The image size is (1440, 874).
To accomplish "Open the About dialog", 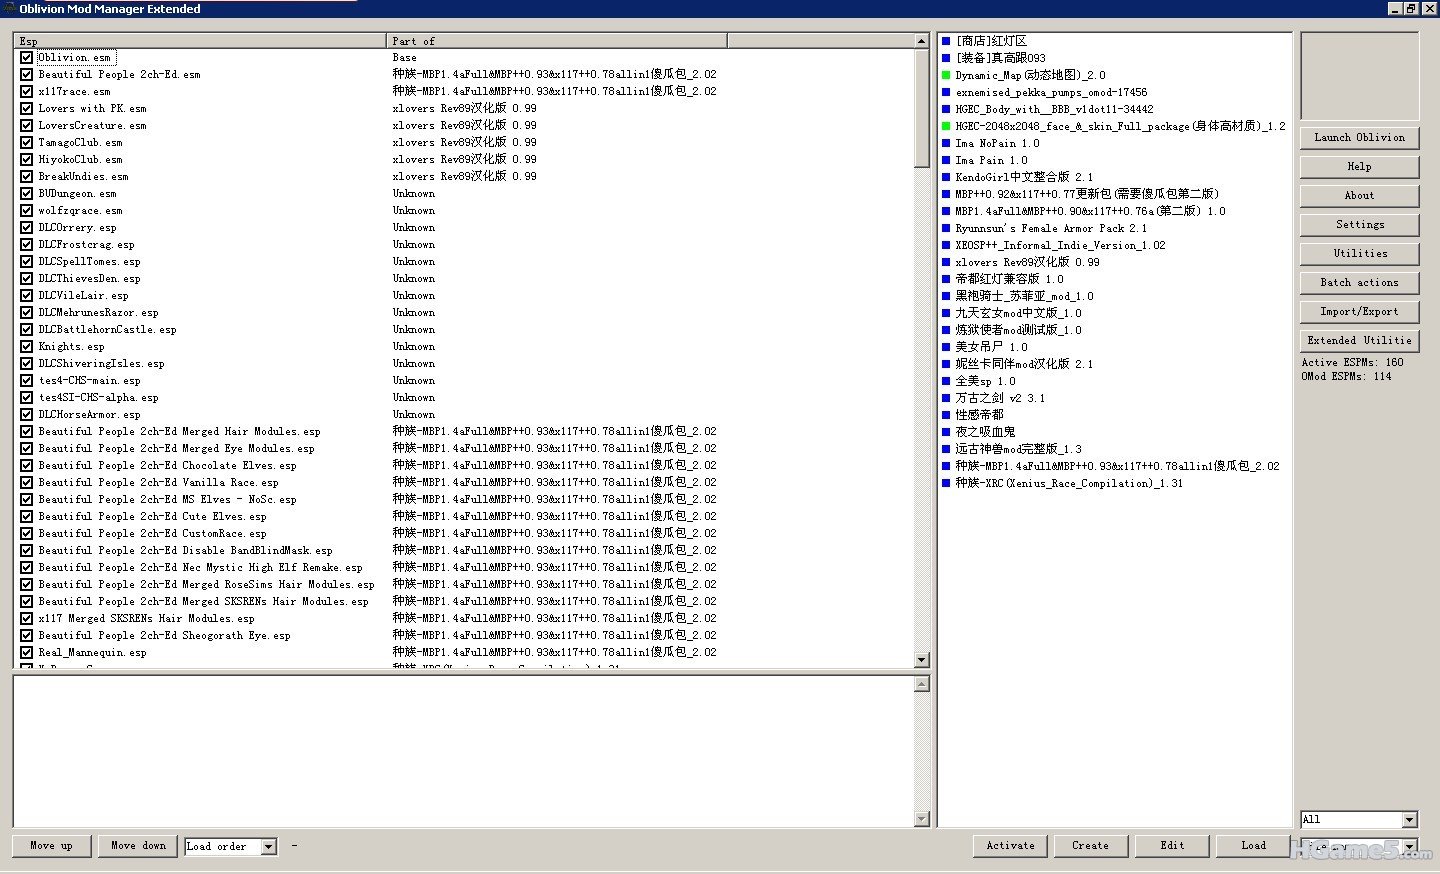I will point(1359,196).
